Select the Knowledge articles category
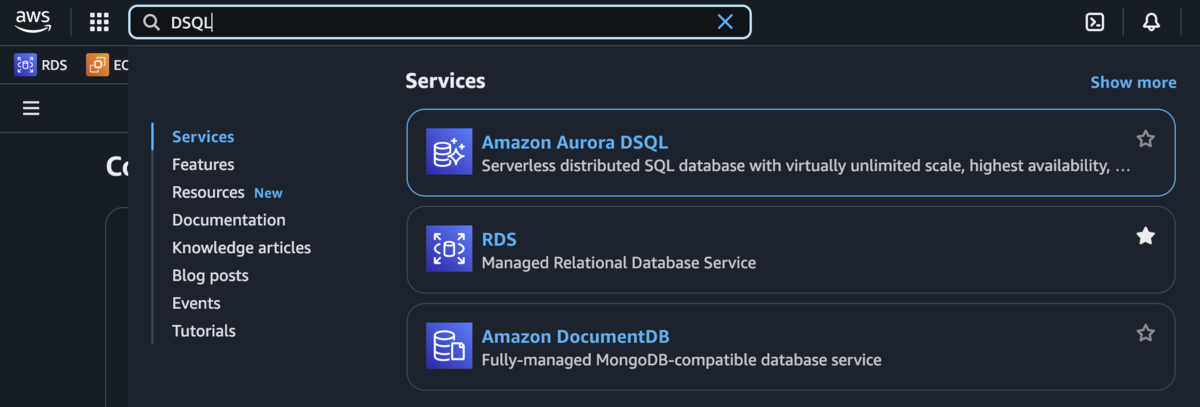Screen dimensions: 1200x407 click(241, 247)
